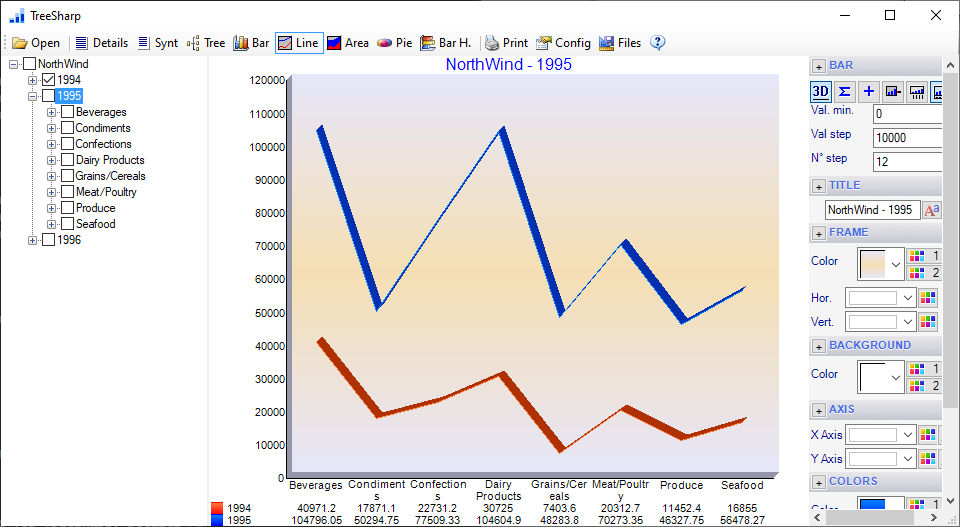Expand the Produce node

(51, 208)
